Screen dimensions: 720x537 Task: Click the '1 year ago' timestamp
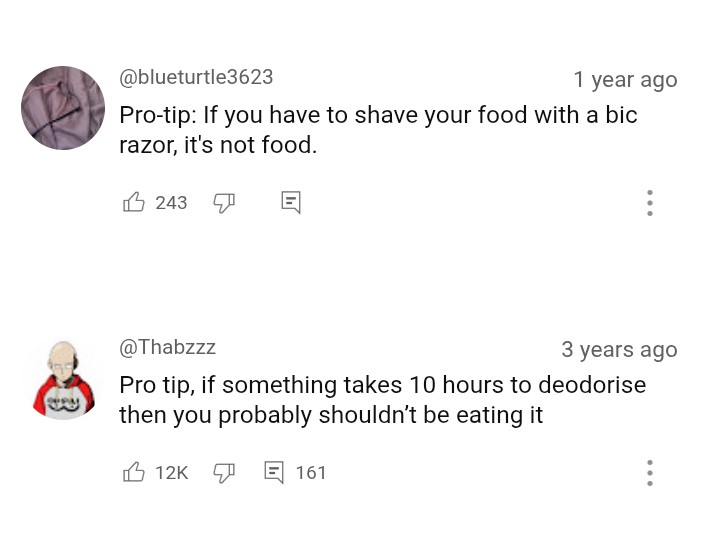coord(625,80)
